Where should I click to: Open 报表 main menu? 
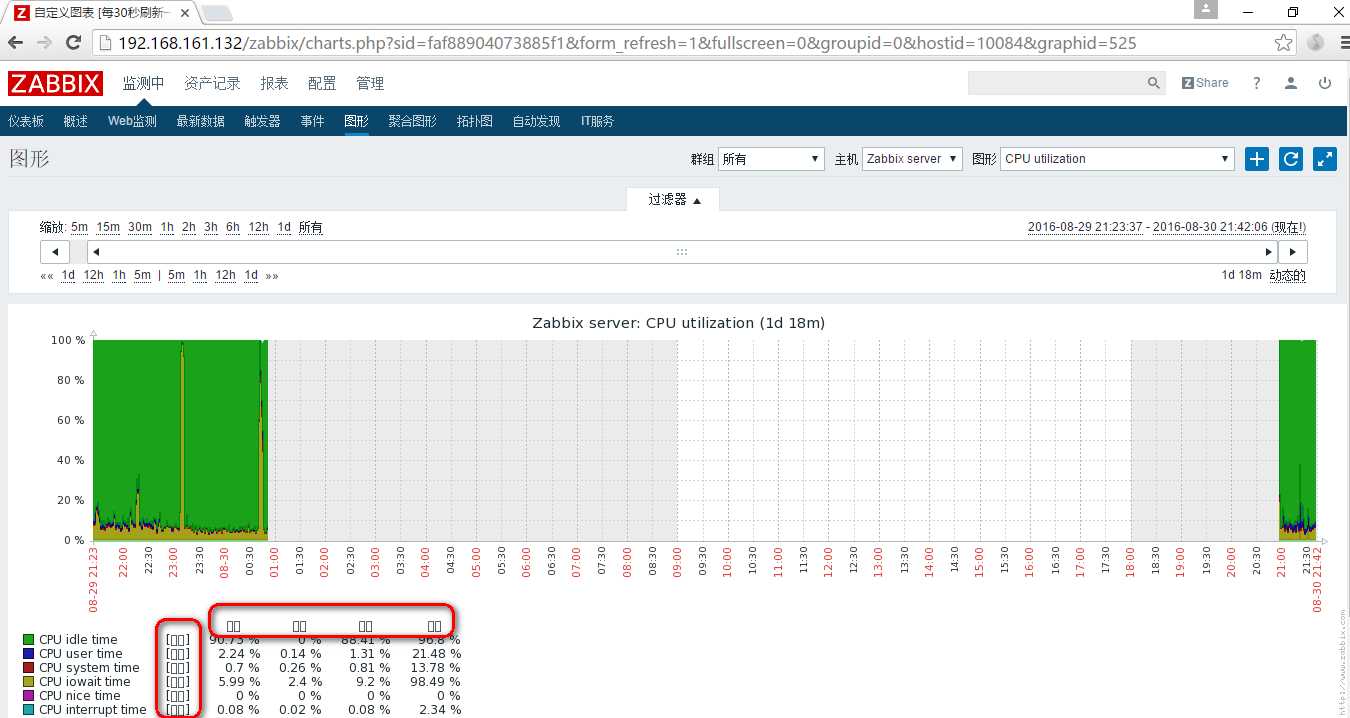click(274, 83)
